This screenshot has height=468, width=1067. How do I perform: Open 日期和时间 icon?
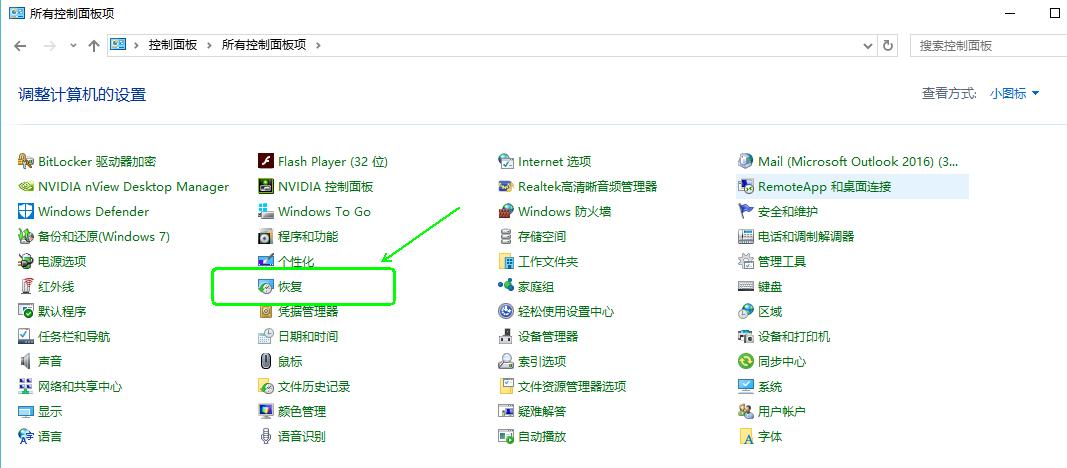click(x=266, y=336)
